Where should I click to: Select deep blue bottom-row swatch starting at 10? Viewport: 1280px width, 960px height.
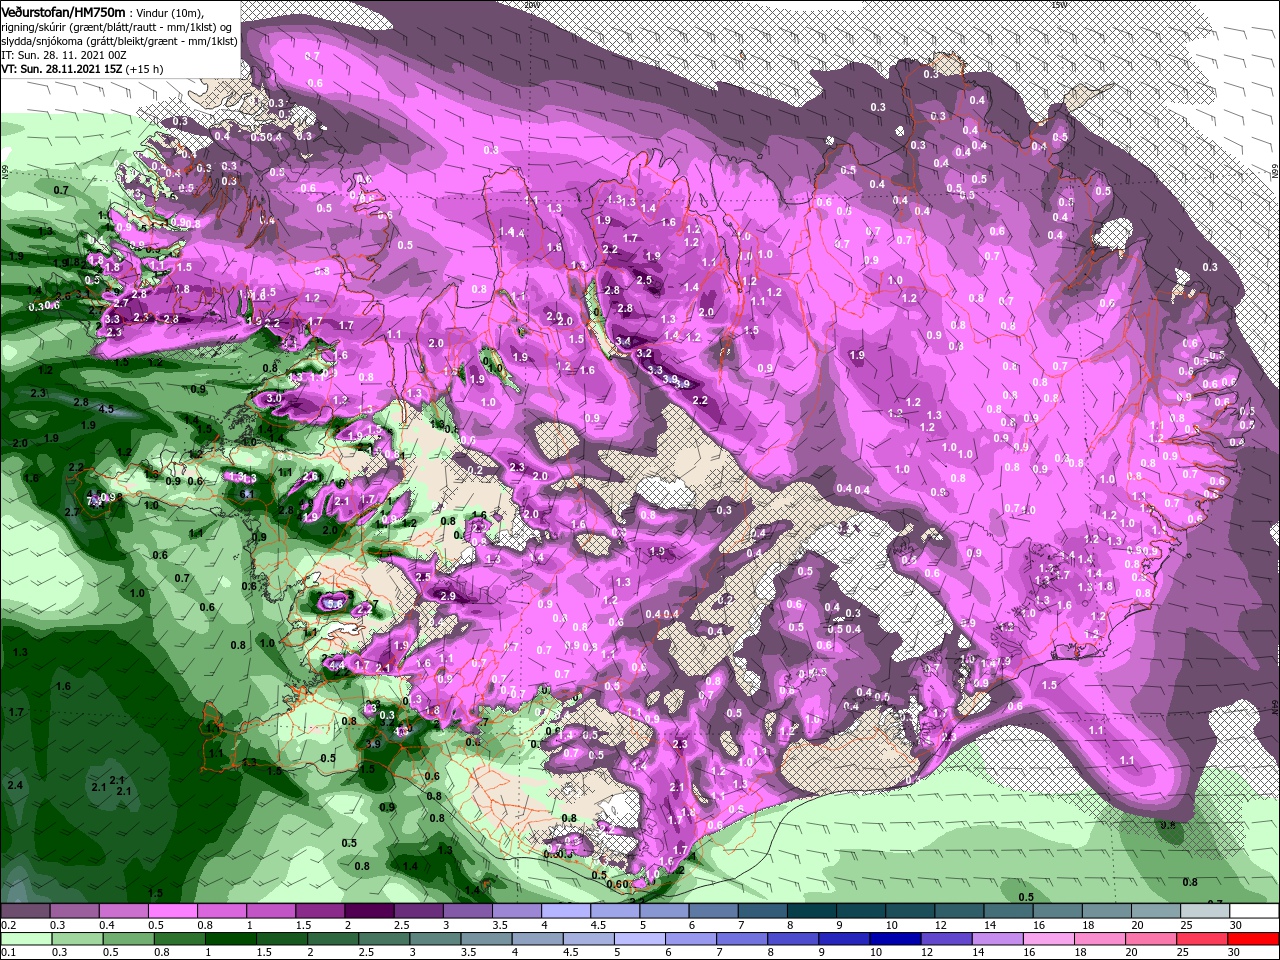click(894, 939)
